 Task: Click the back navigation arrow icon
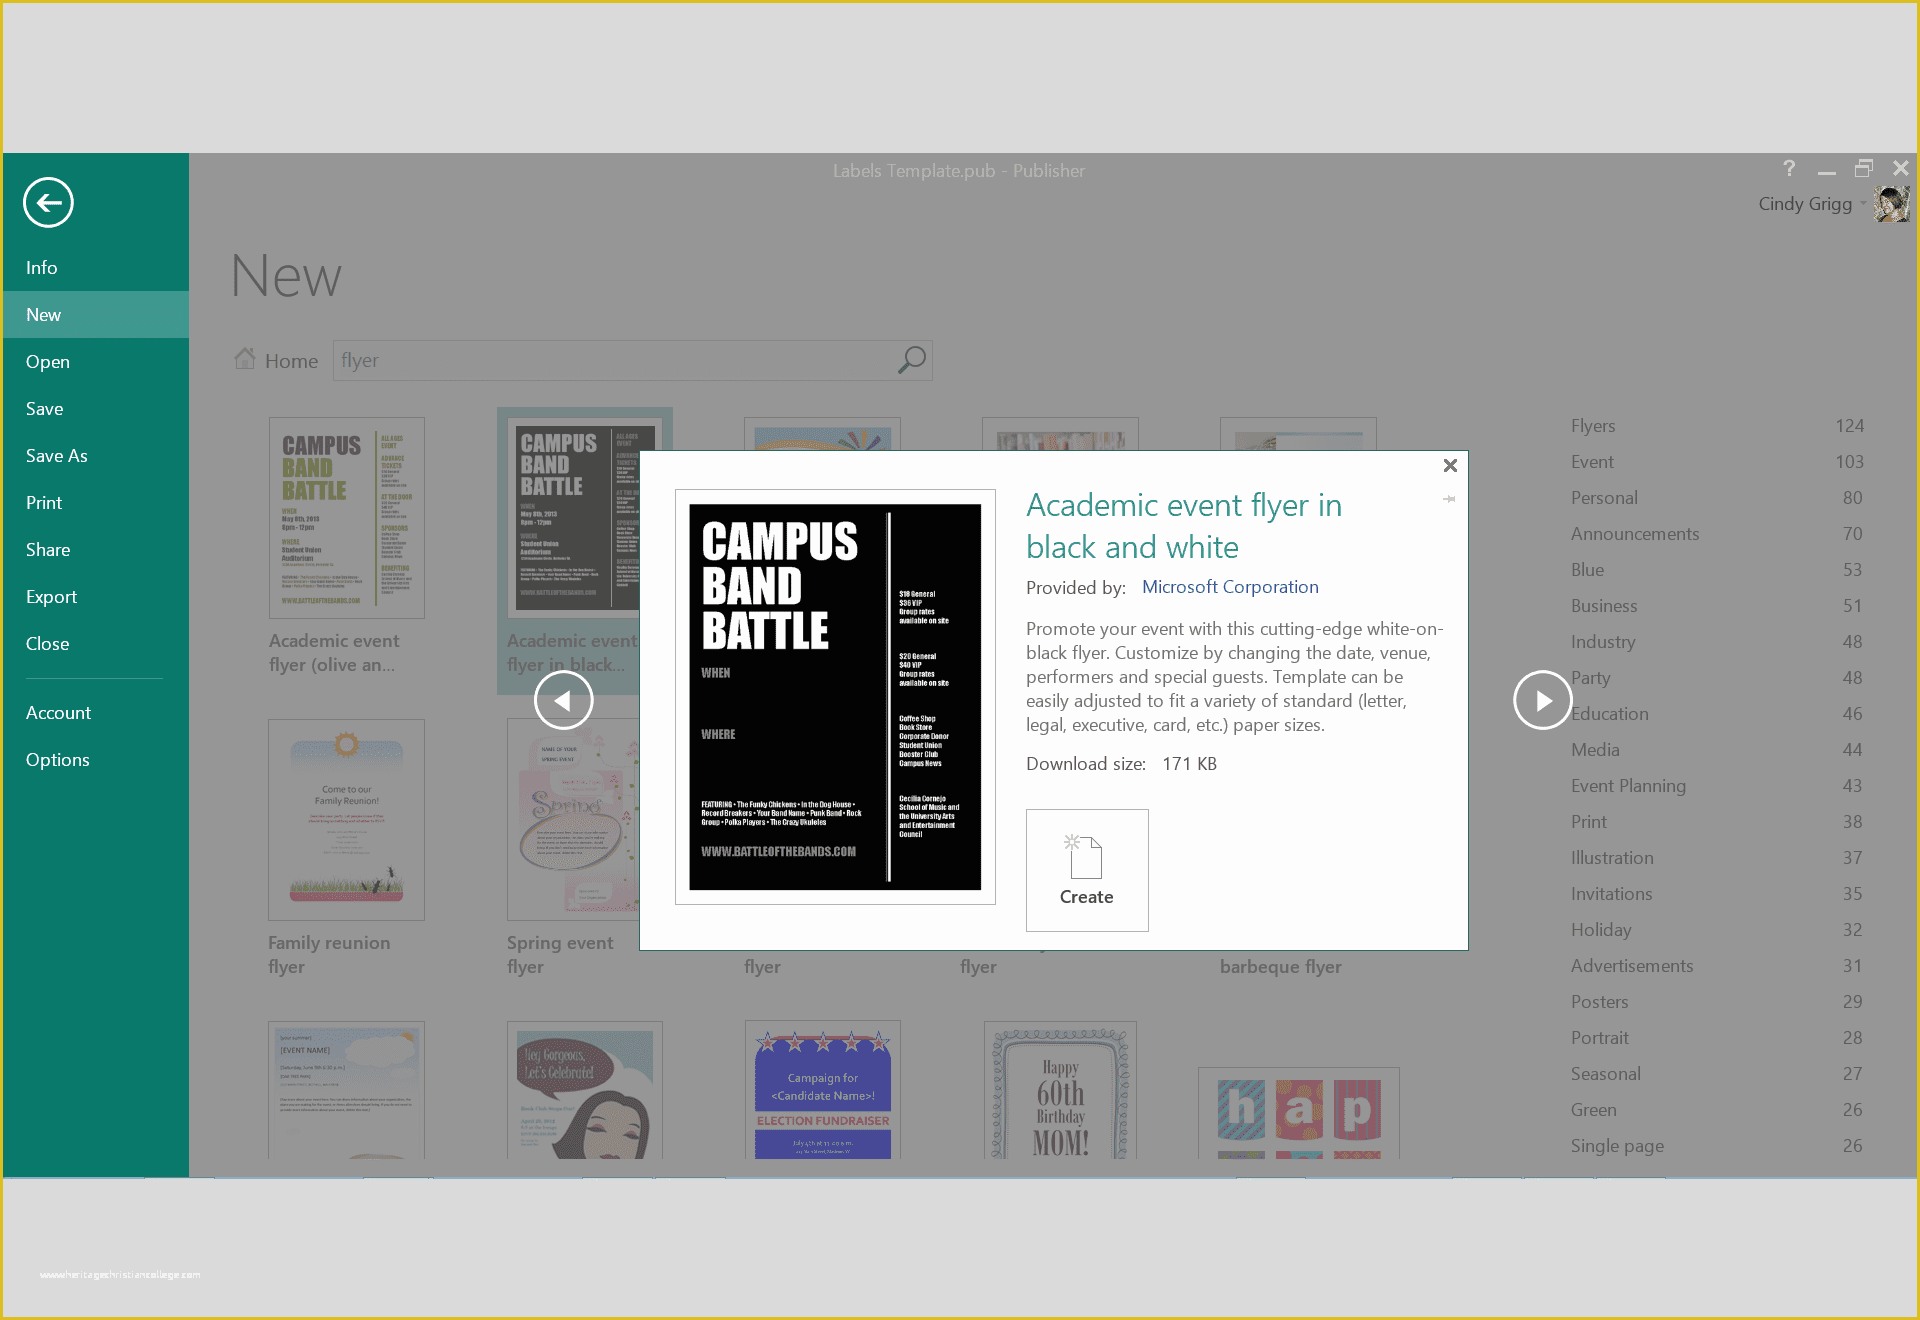48,203
